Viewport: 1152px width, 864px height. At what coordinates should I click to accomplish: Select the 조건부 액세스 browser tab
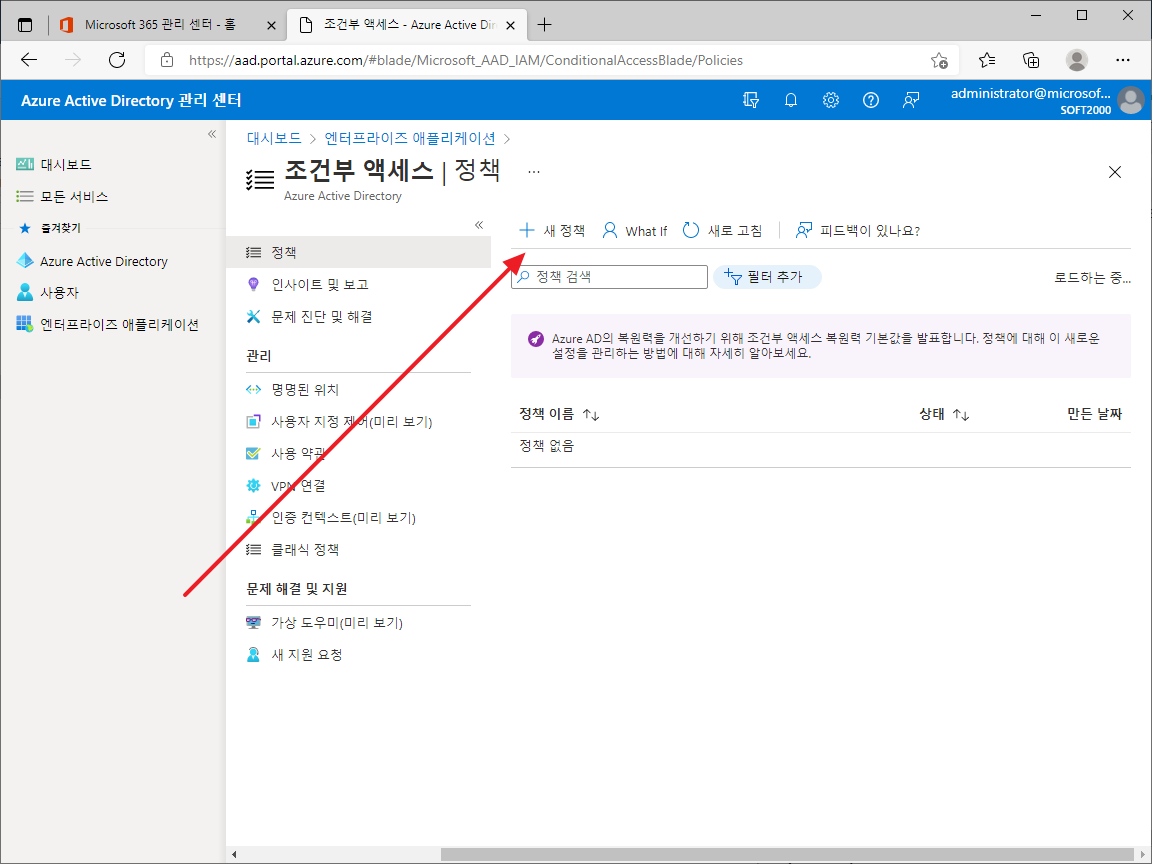408,24
